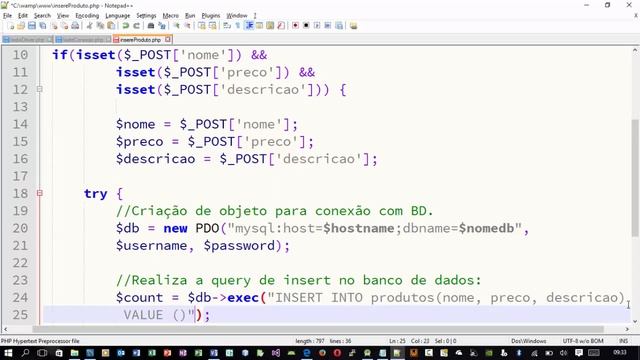Click the Open file toolbar icon
The height and width of the screenshot is (360, 640).
(x=21, y=26)
